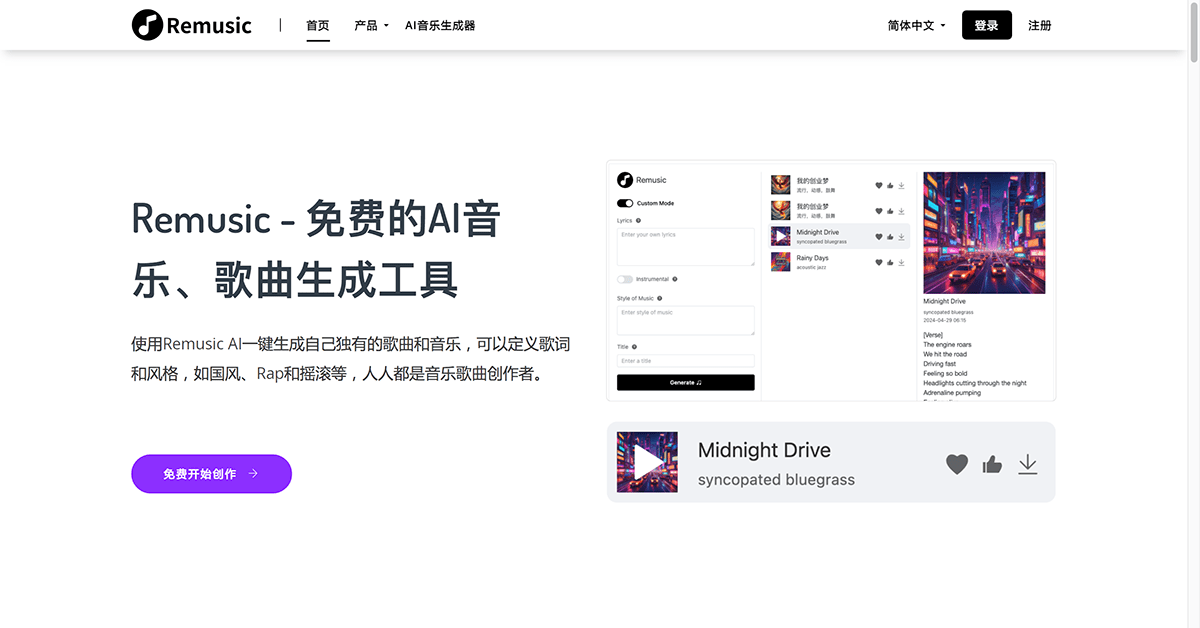Play the large Midnight Drive card thumbnail

coord(647,462)
